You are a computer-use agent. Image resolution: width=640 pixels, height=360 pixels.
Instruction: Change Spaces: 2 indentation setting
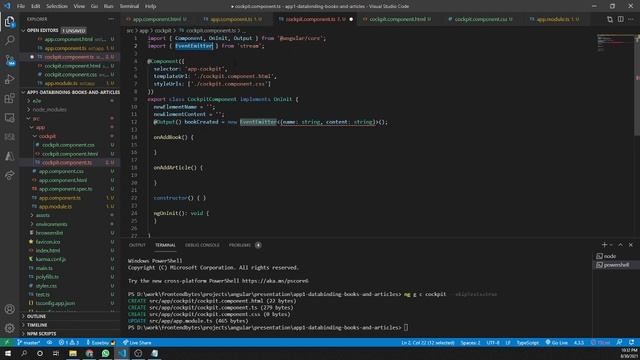tap(470, 342)
